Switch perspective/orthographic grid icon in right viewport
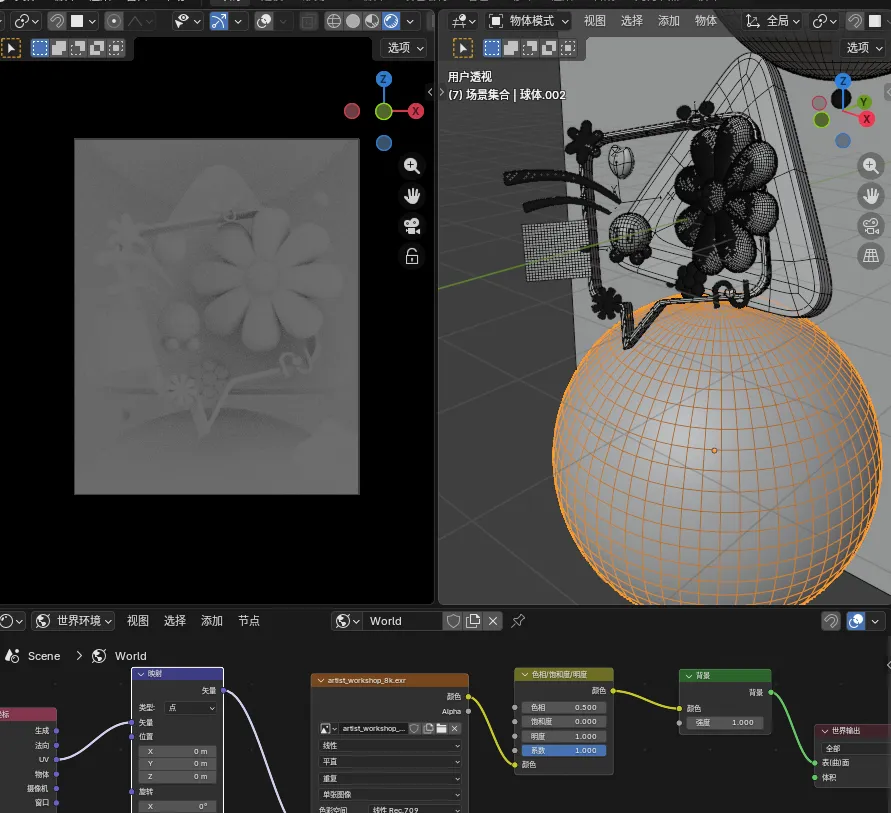 pyautogui.click(x=871, y=256)
